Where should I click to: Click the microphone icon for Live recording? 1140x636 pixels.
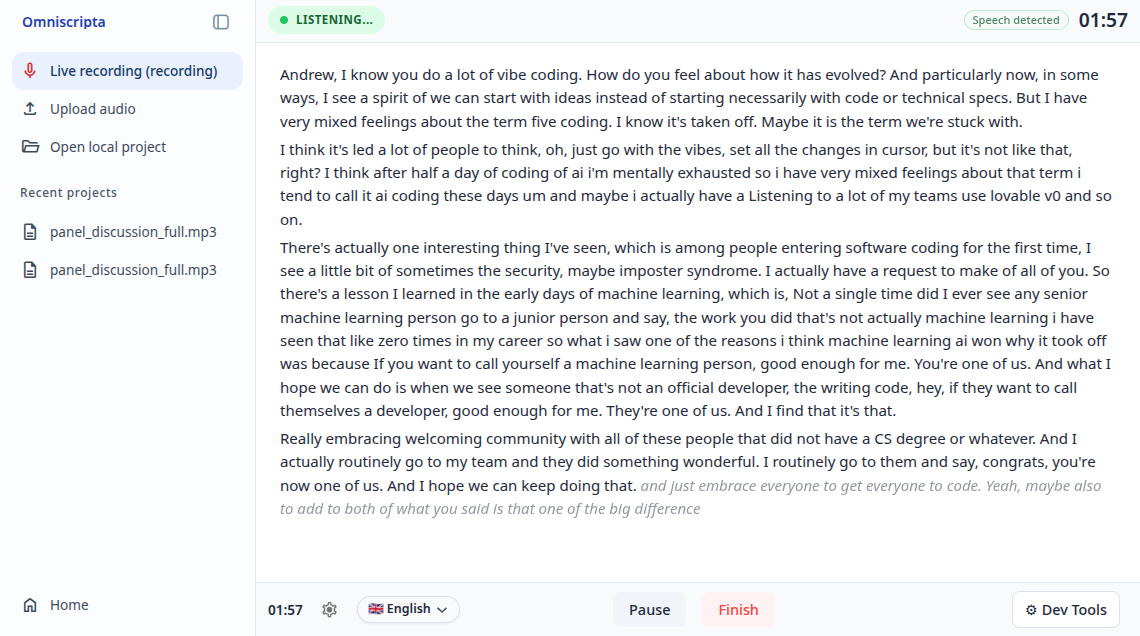30,71
